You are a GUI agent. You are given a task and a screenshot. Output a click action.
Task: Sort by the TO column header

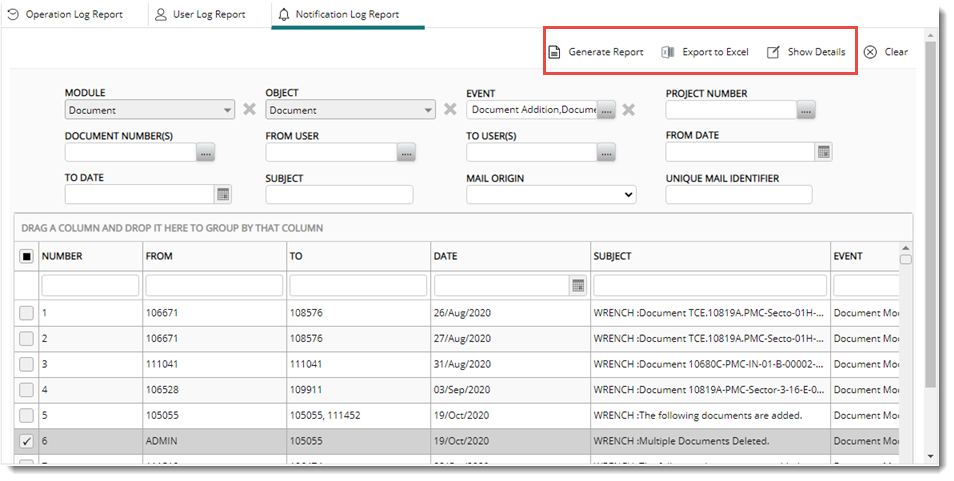pyautogui.click(x=296, y=257)
